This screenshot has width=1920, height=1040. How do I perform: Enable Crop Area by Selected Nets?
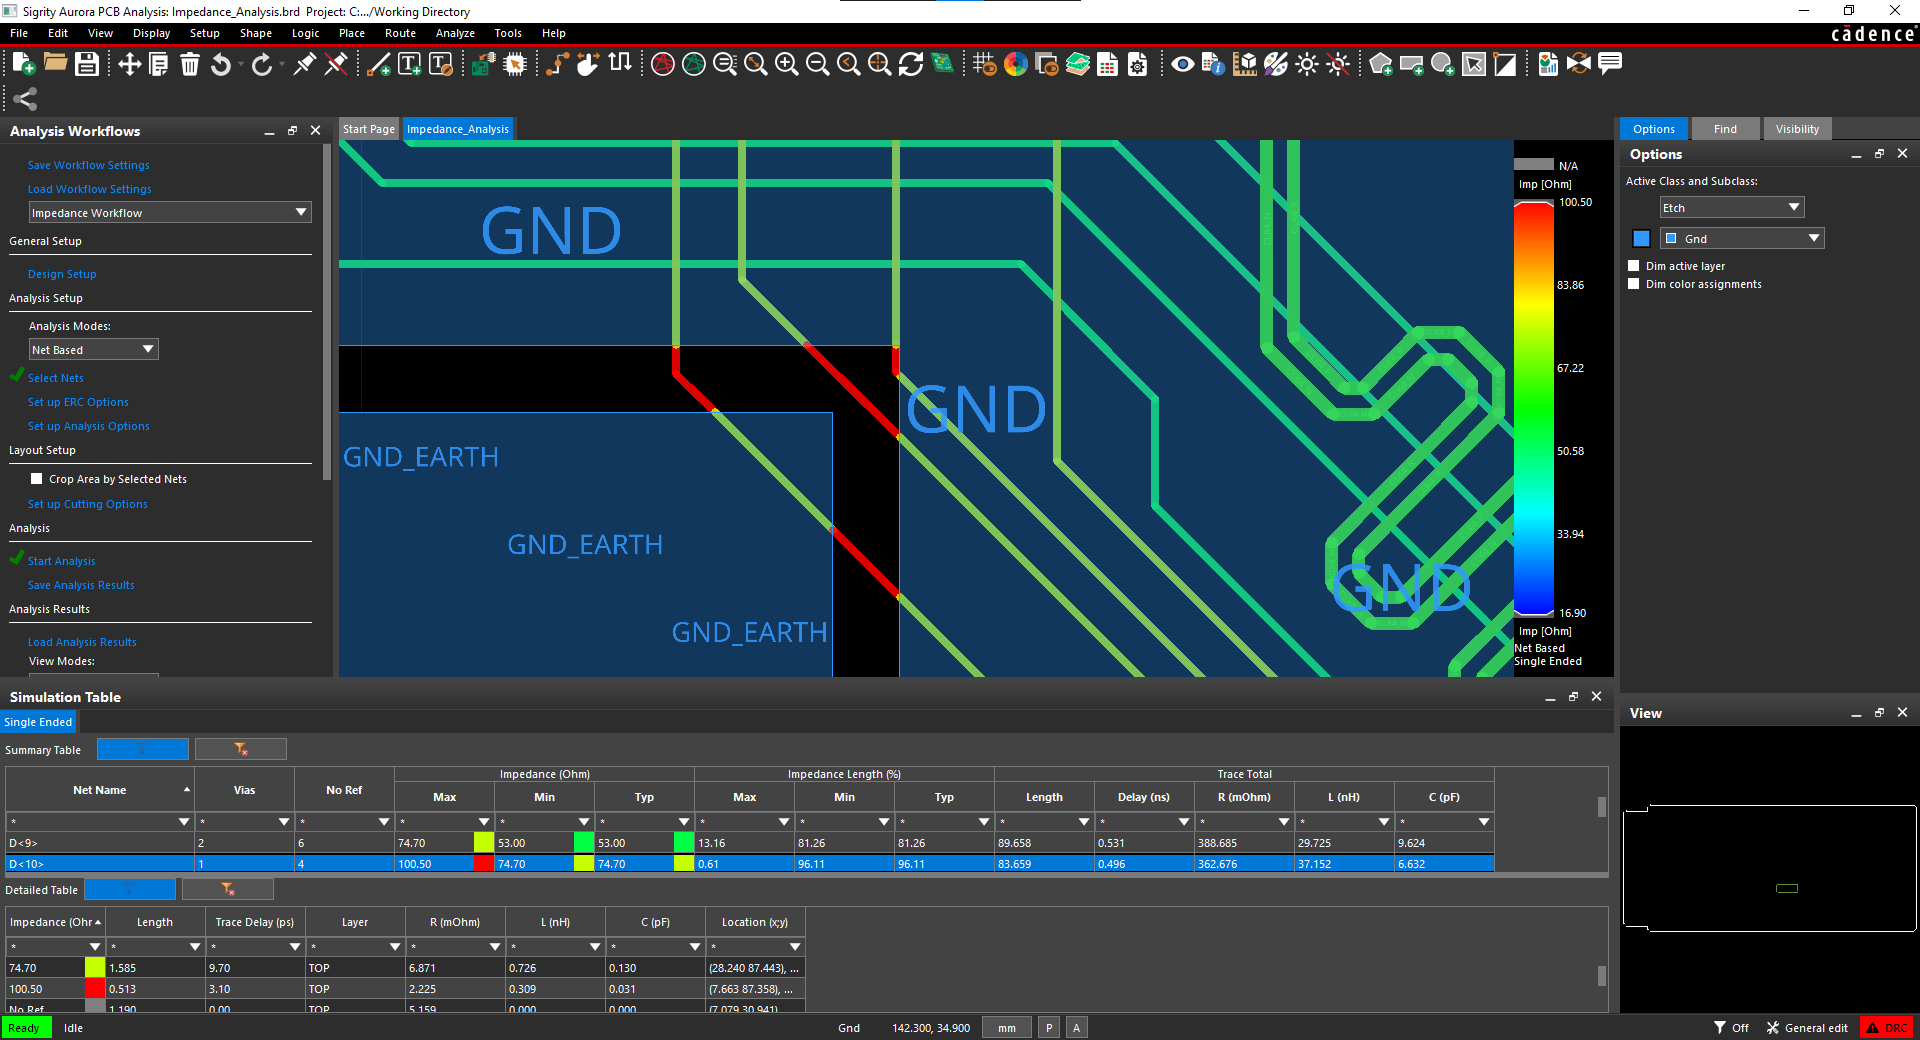point(37,479)
